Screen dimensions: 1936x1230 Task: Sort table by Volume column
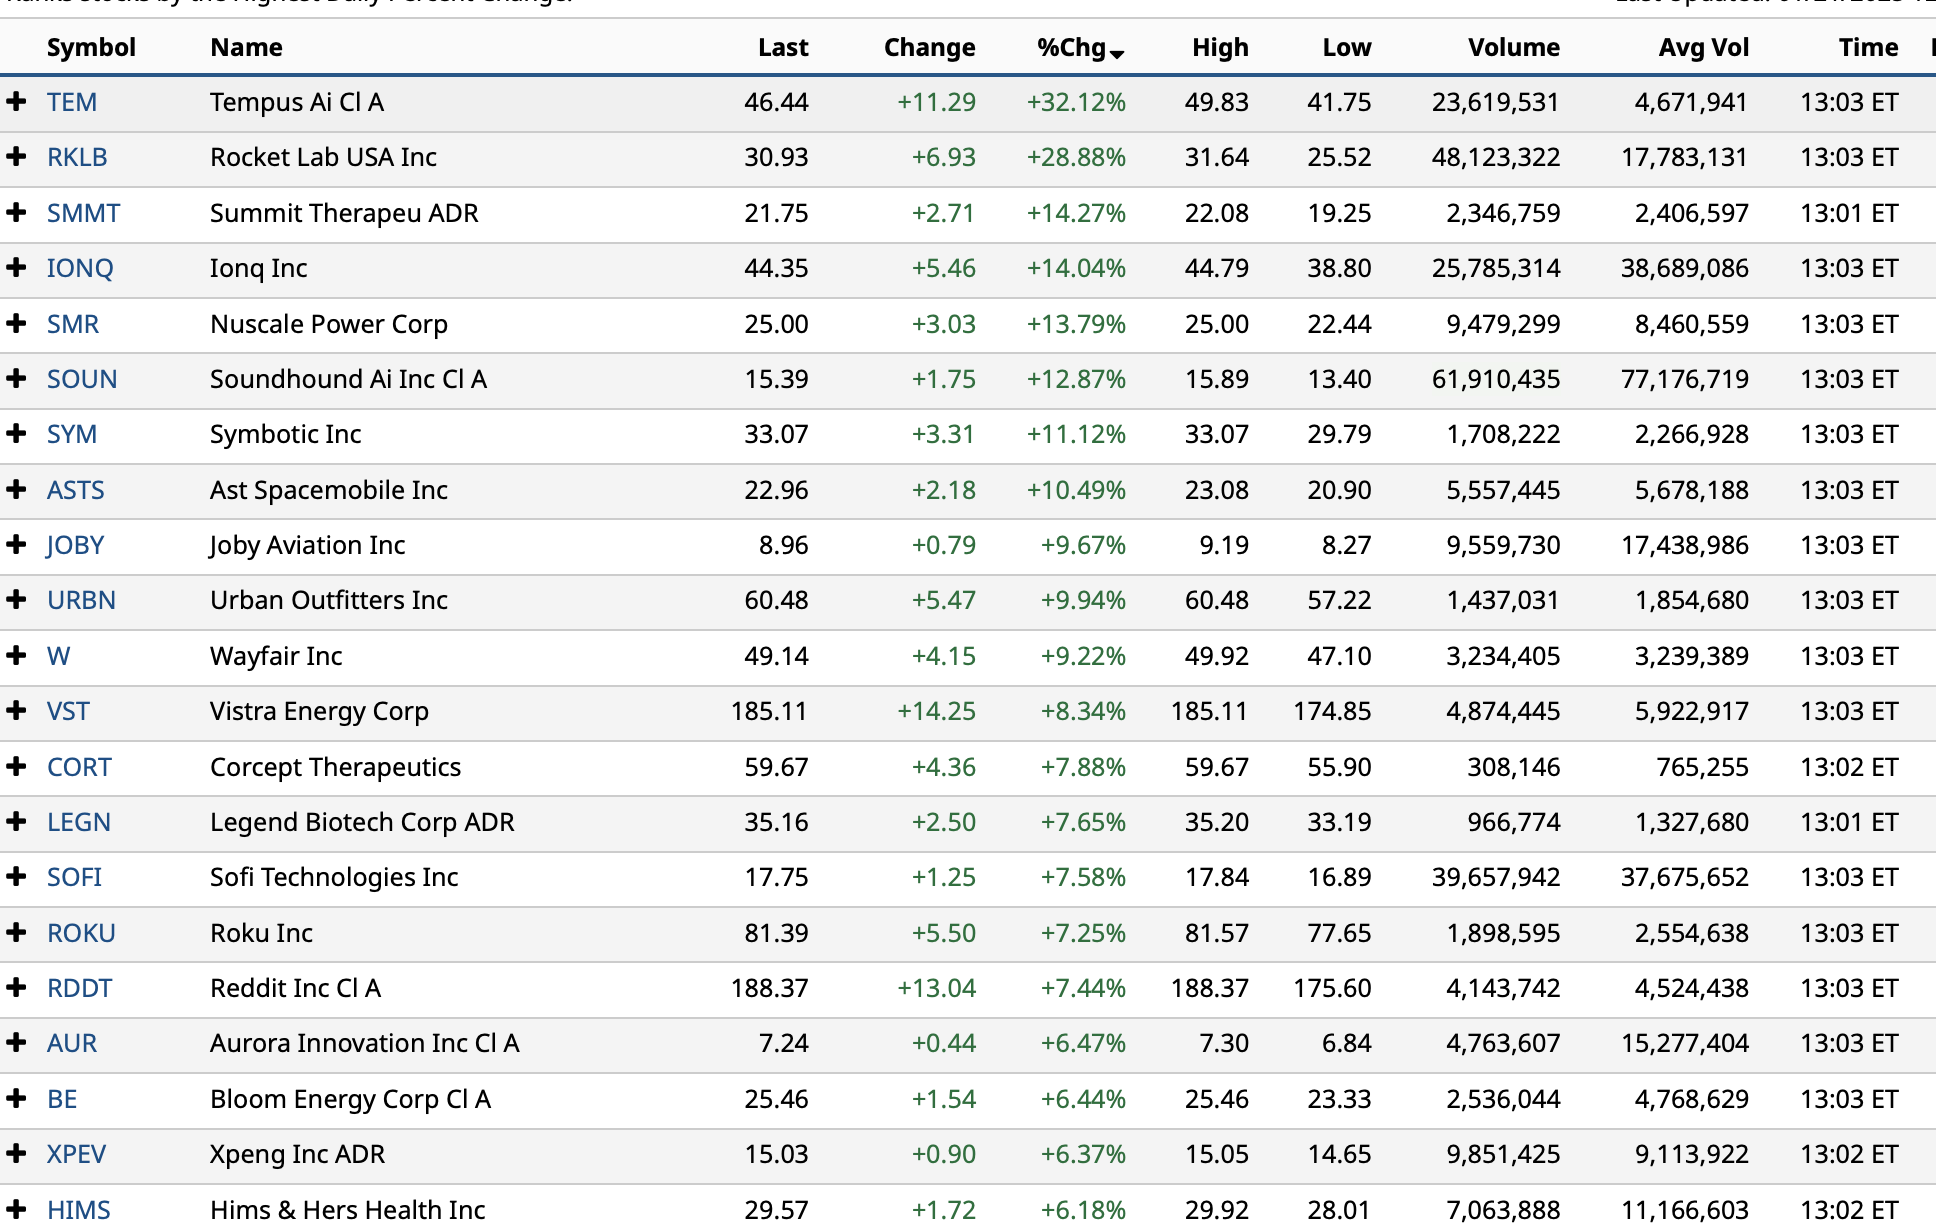click(1513, 48)
